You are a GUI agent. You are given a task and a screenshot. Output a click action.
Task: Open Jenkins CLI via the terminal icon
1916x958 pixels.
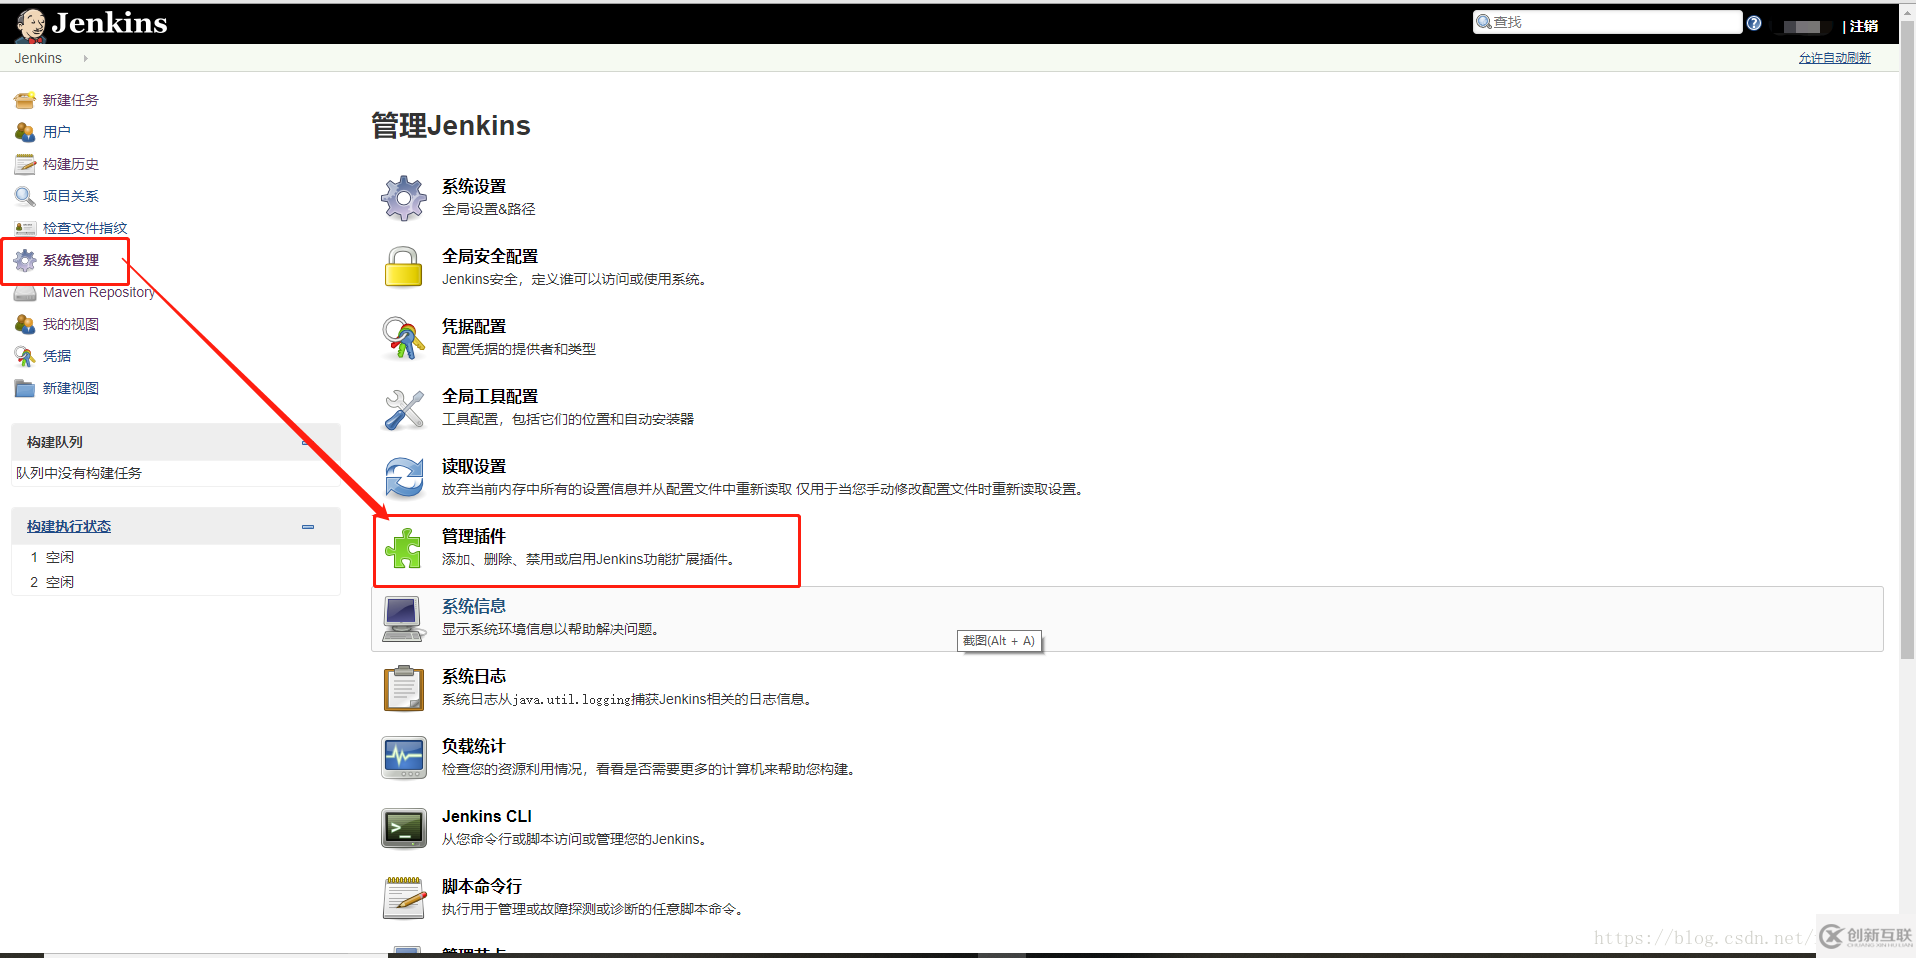pyautogui.click(x=403, y=827)
